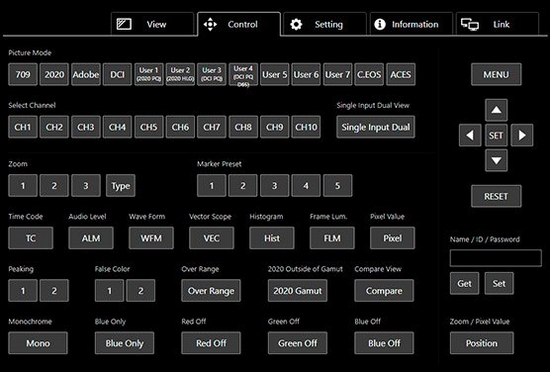Click the Compare view button
Viewport: 550px width, 372px height.
[x=384, y=290]
